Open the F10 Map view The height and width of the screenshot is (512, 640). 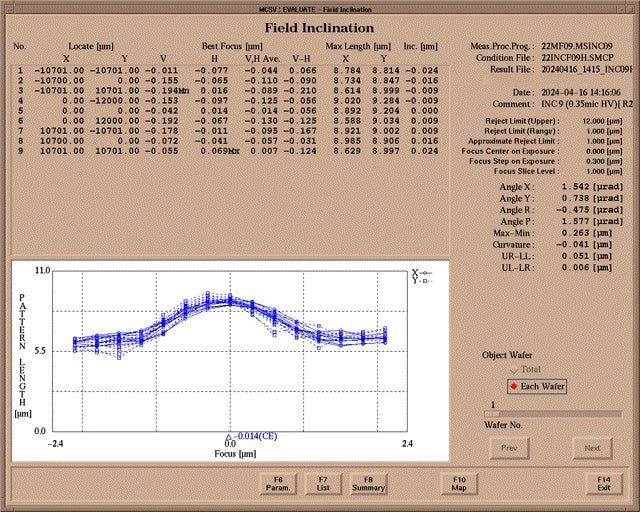(x=459, y=483)
